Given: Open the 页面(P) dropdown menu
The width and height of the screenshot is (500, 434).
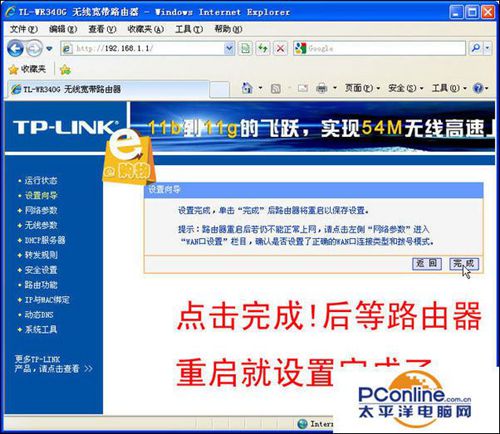Looking at the screenshot, I should coord(362,88).
